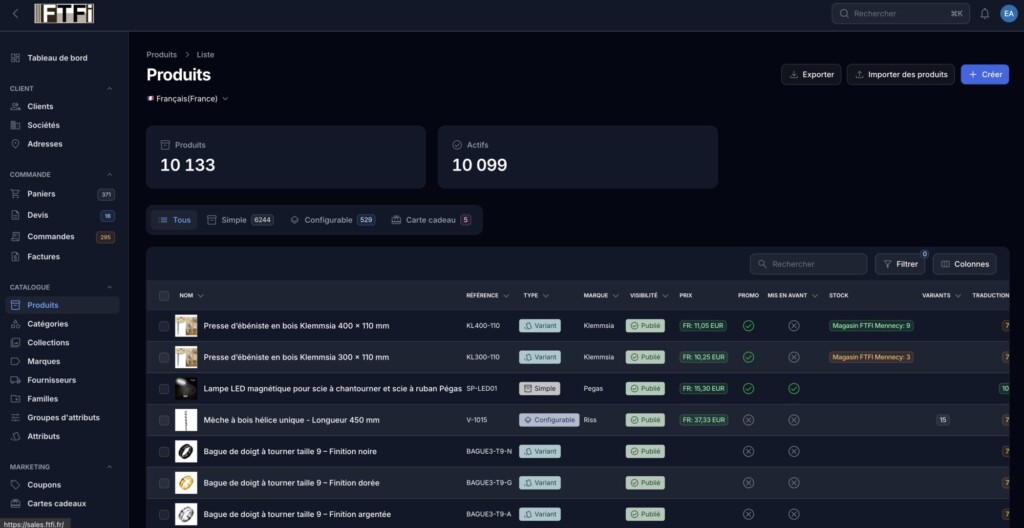1024x528 pixels.
Task: Click mis en avant check for SP-LED01 row
Action: click(793, 388)
